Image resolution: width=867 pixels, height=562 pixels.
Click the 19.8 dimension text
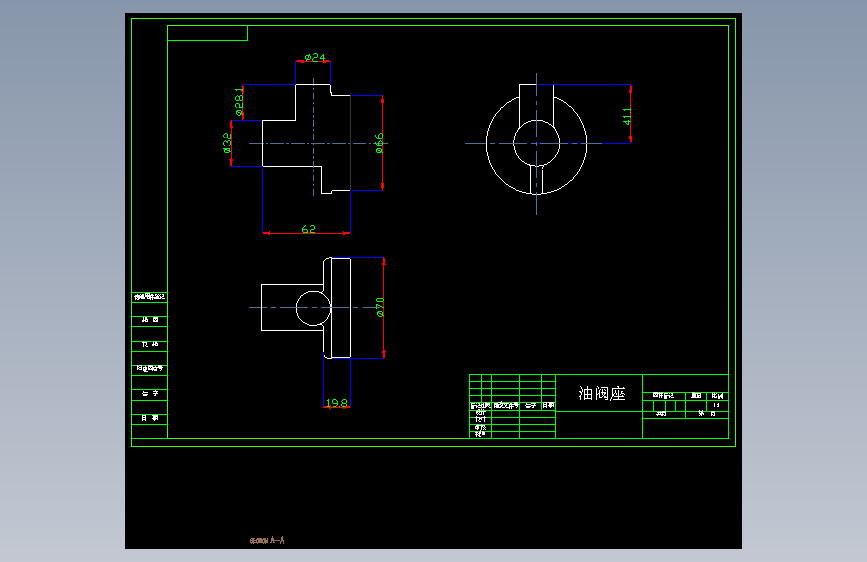pyautogui.click(x=337, y=403)
